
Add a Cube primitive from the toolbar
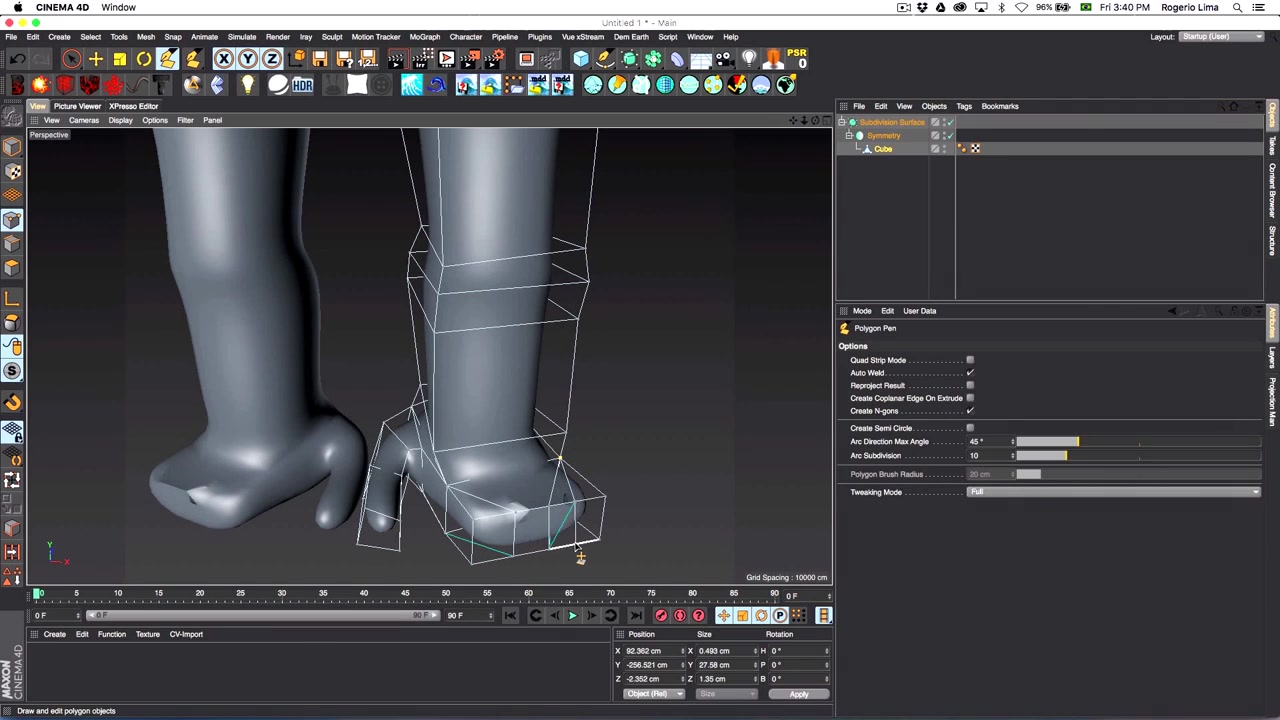pos(581,59)
